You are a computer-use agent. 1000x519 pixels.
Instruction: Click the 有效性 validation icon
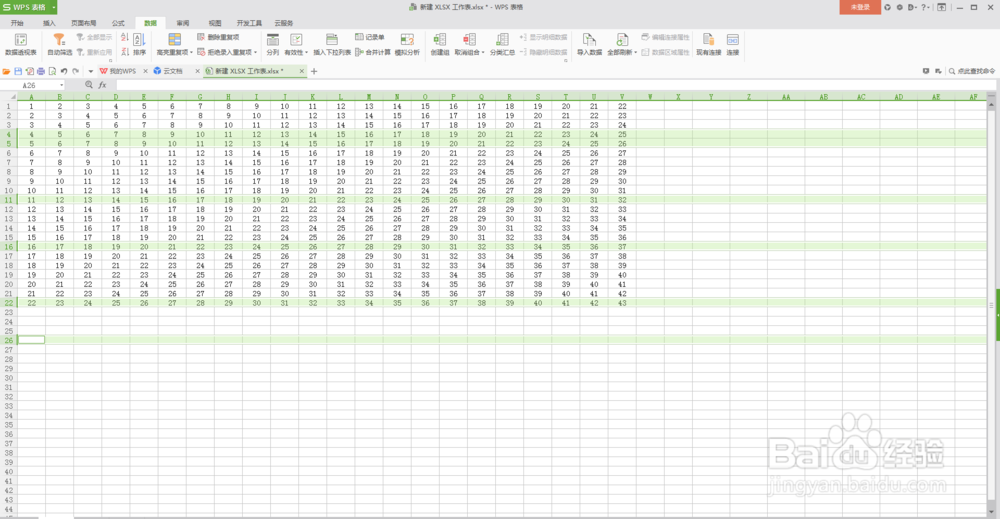(x=295, y=40)
